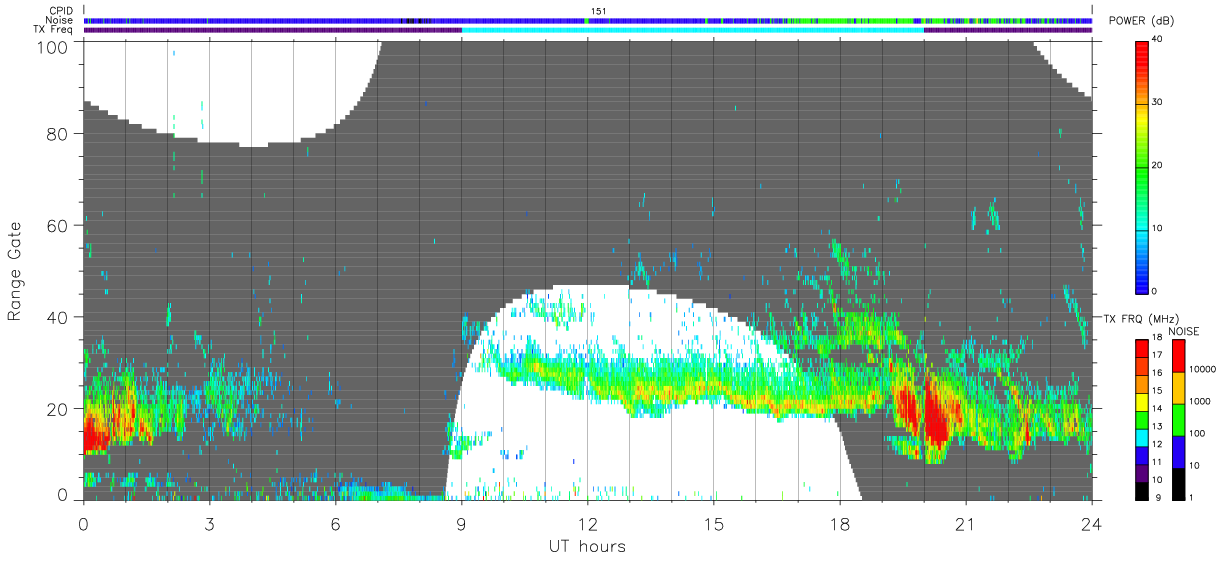Image resolution: width=1228 pixels, height=567 pixels.
Task: Click the Noise row label at top left
Action: click(x=59, y=20)
